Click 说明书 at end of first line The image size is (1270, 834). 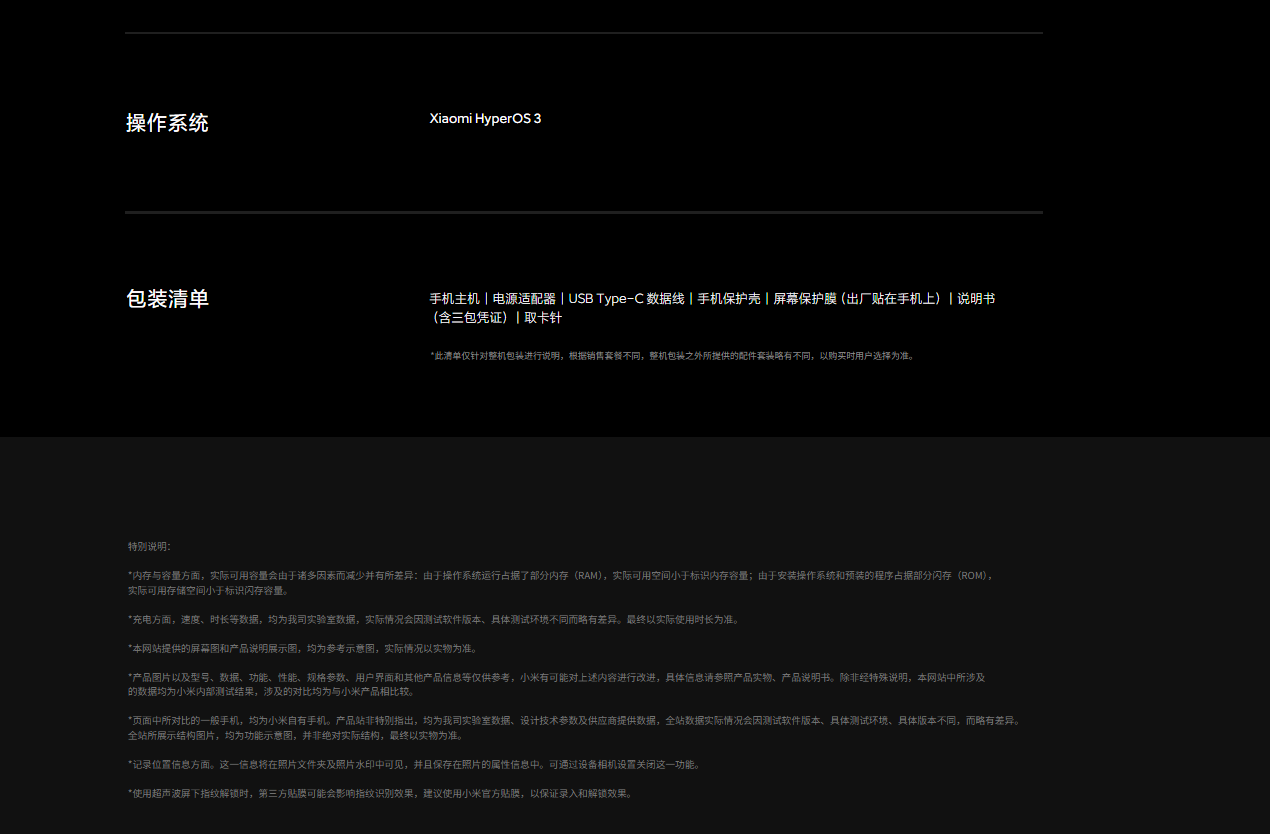(976, 299)
